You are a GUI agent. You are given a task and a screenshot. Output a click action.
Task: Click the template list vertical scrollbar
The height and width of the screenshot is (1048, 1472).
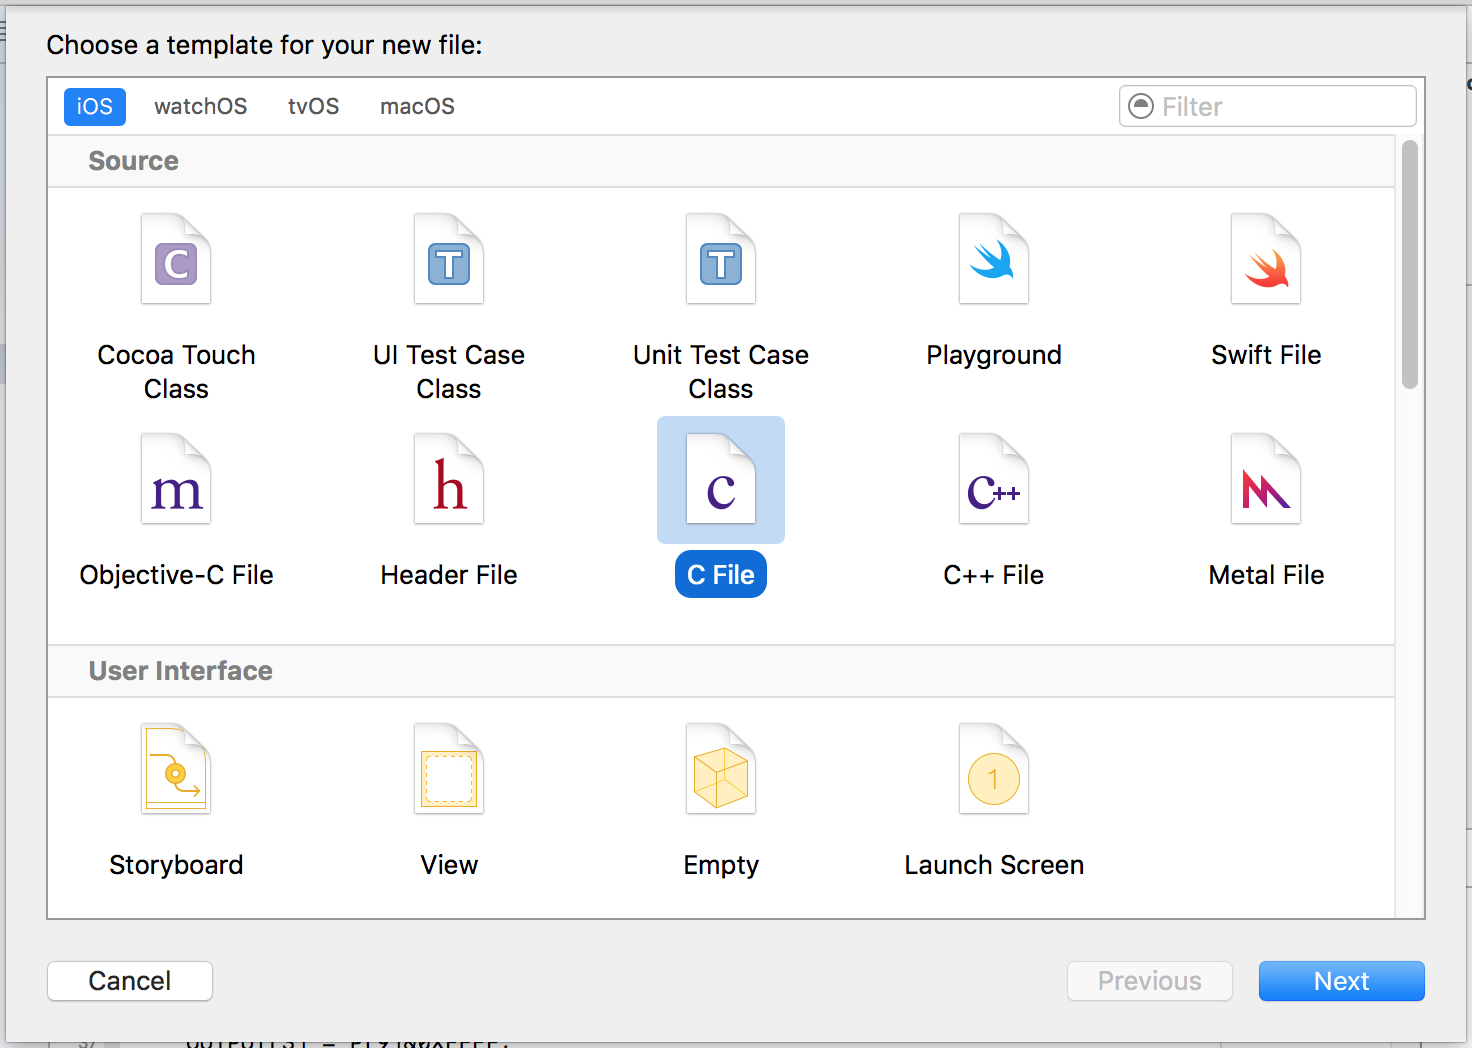[x=1410, y=265]
